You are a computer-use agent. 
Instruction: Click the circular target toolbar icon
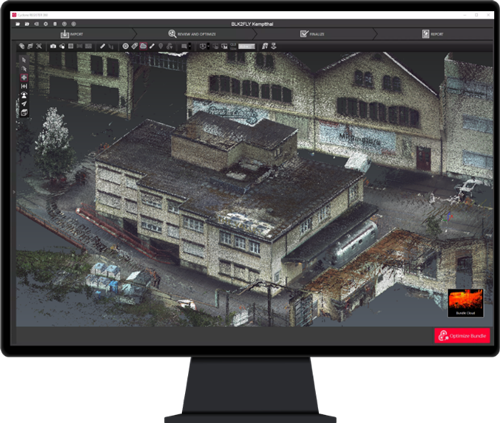pyautogui.click(x=125, y=46)
